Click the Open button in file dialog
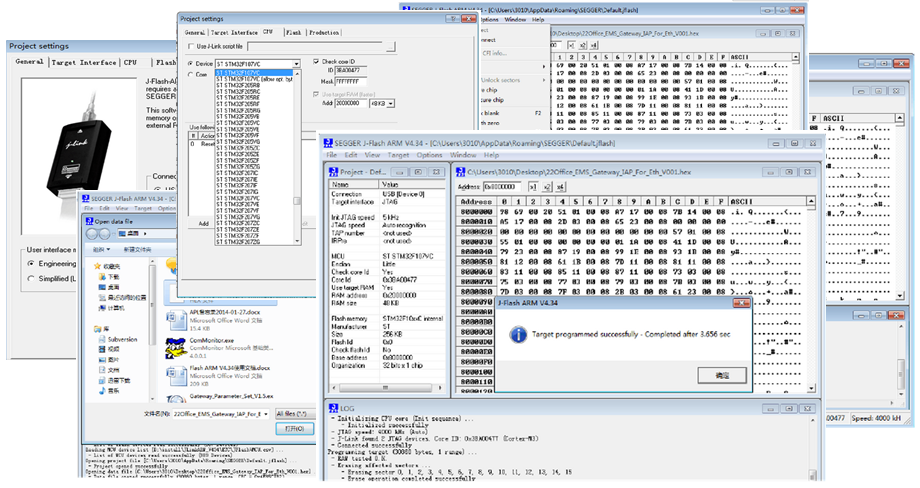The width and height of the screenshot is (920, 488). tap(295, 429)
